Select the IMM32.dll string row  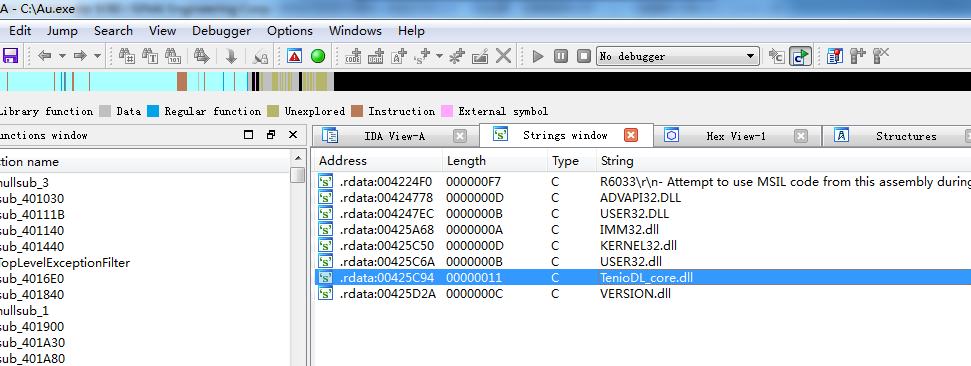642,230
